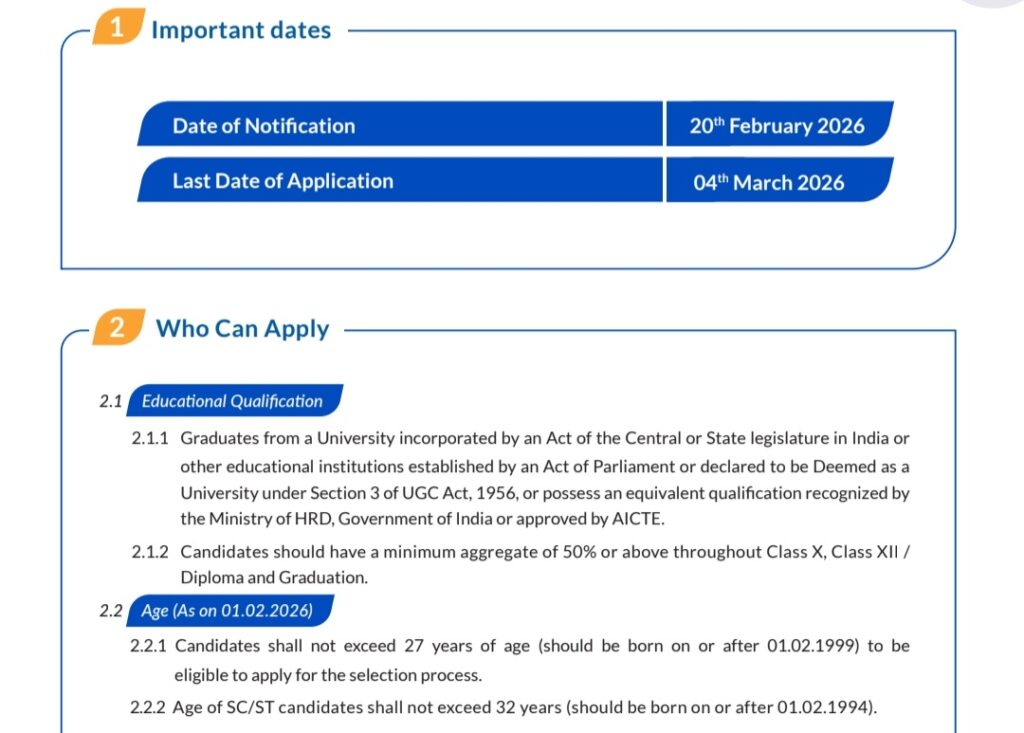Click the paragraph about Graduates from a University

[545, 479]
